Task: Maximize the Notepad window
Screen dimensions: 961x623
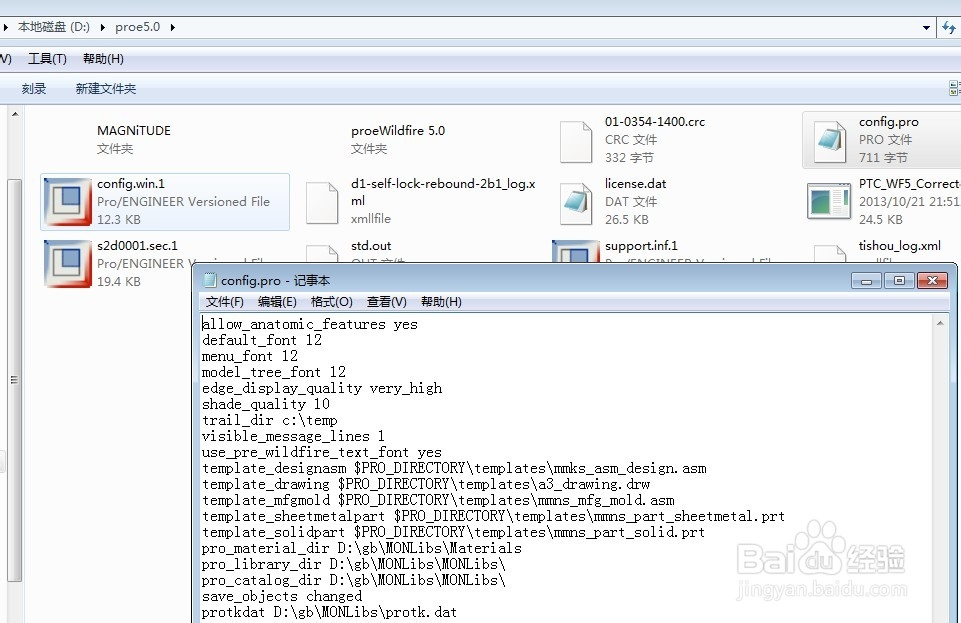Action: [899, 281]
